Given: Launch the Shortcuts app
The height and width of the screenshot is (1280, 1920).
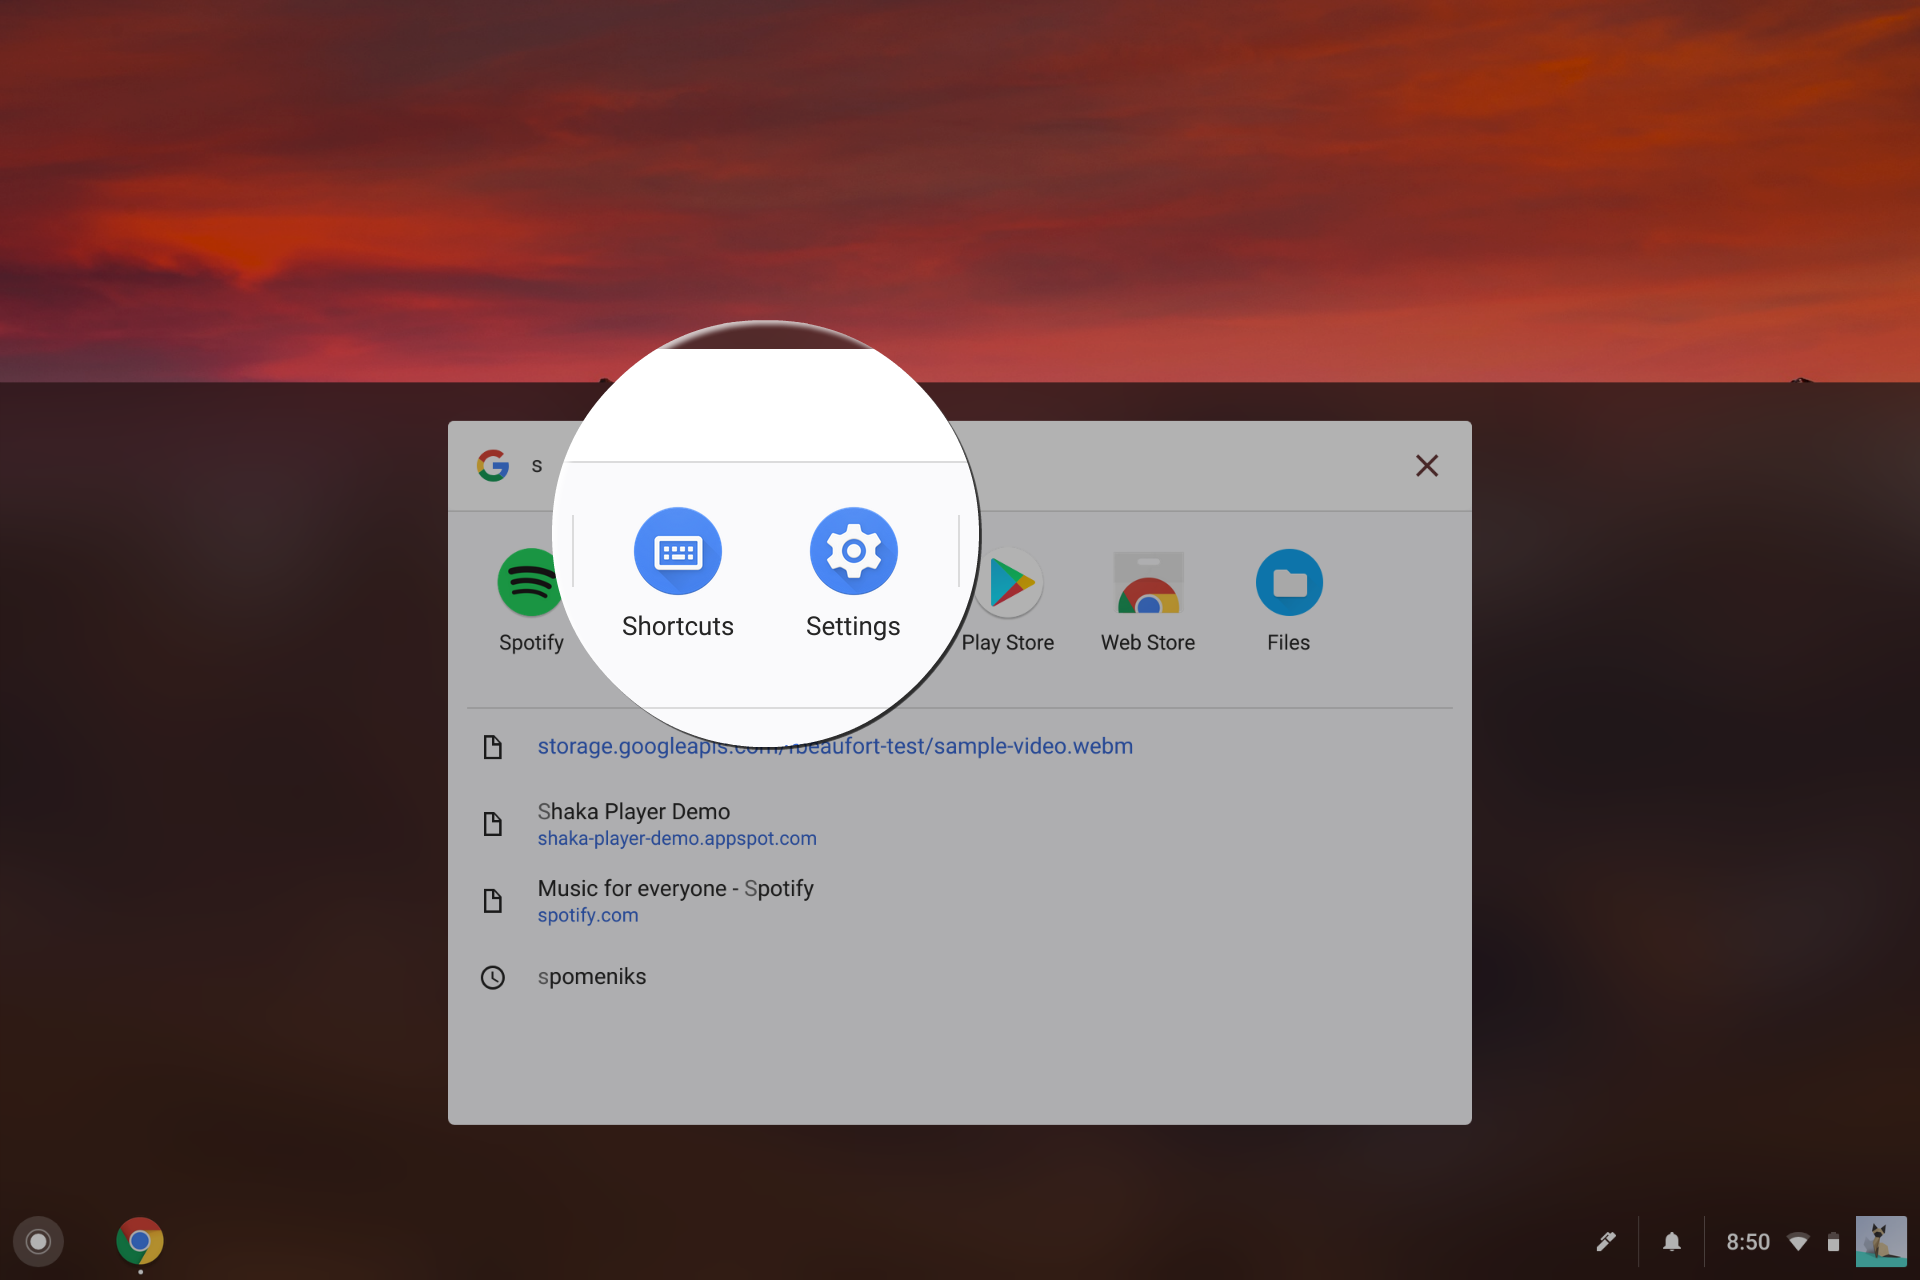Looking at the screenshot, I should 678,551.
